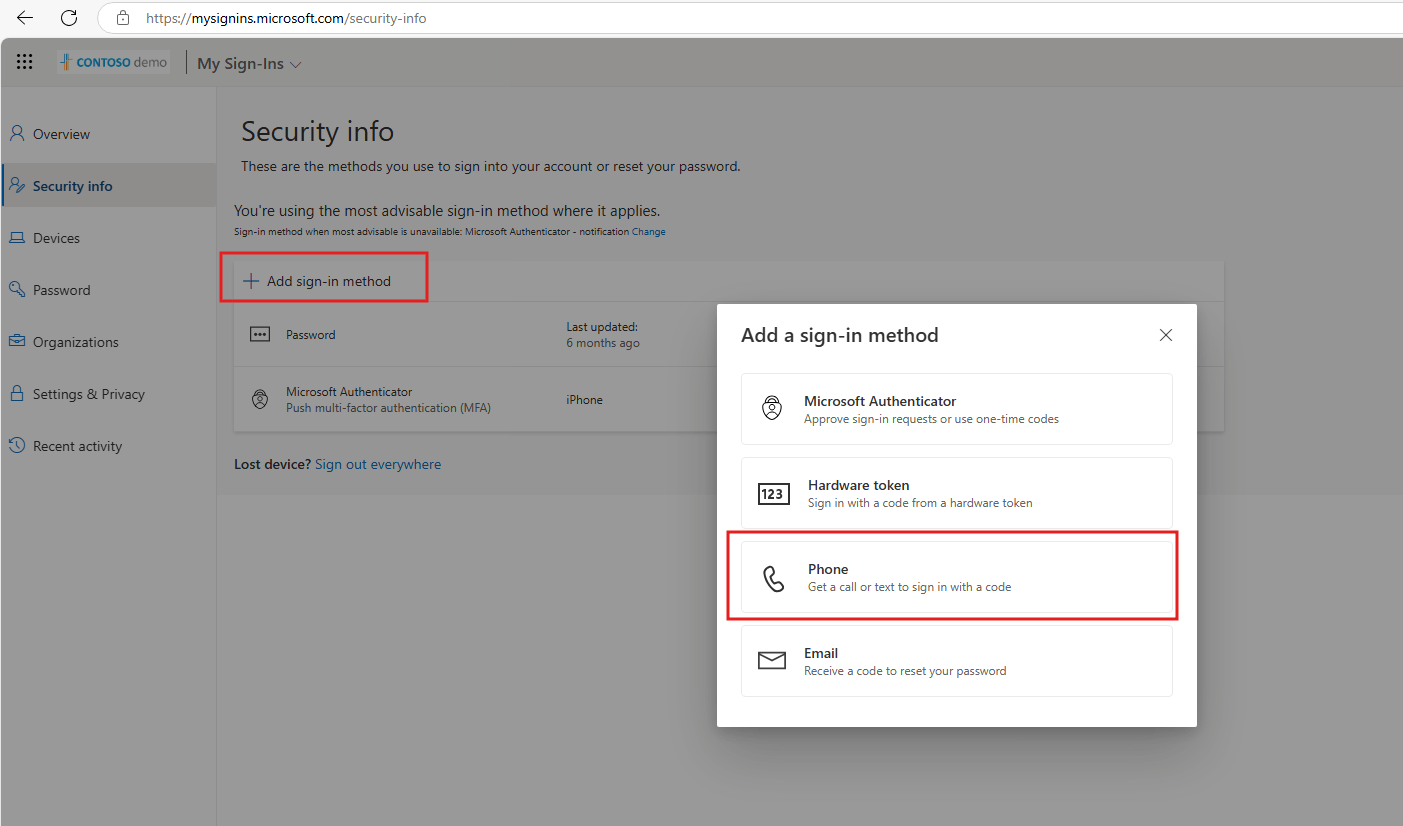Choose Microsoft Authenticator in the dialog

pyautogui.click(x=957, y=409)
